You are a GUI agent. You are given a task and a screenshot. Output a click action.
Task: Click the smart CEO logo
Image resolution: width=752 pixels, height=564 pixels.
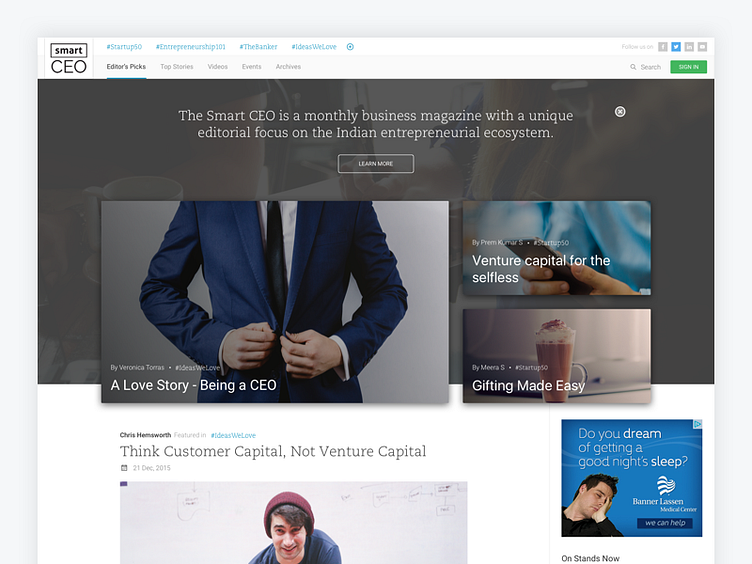69,59
